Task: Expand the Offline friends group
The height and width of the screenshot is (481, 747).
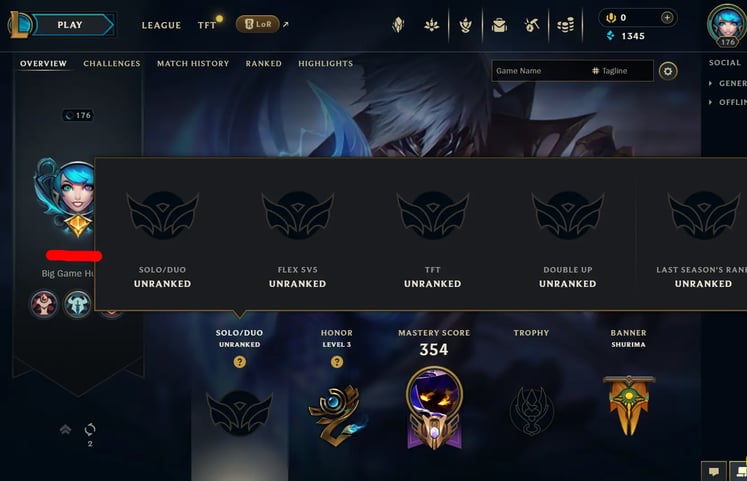Action: 728,102
